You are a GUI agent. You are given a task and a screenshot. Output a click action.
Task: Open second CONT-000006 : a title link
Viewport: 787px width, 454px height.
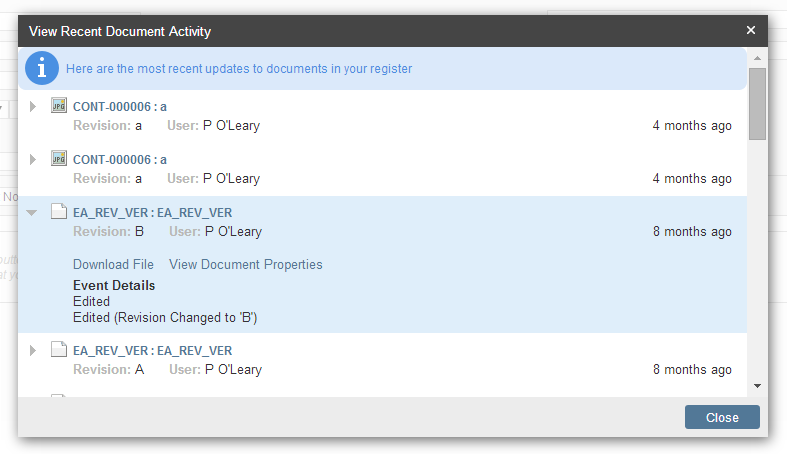pyautogui.click(x=119, y=160)
